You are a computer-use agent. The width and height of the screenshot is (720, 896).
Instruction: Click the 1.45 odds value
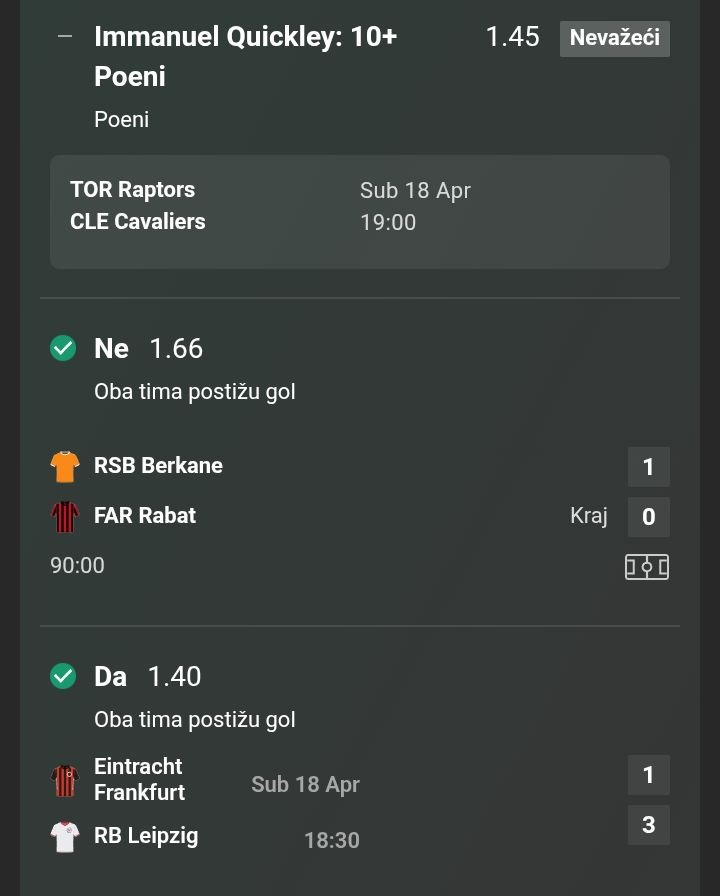pyautogui.click(x=512, y=37)
